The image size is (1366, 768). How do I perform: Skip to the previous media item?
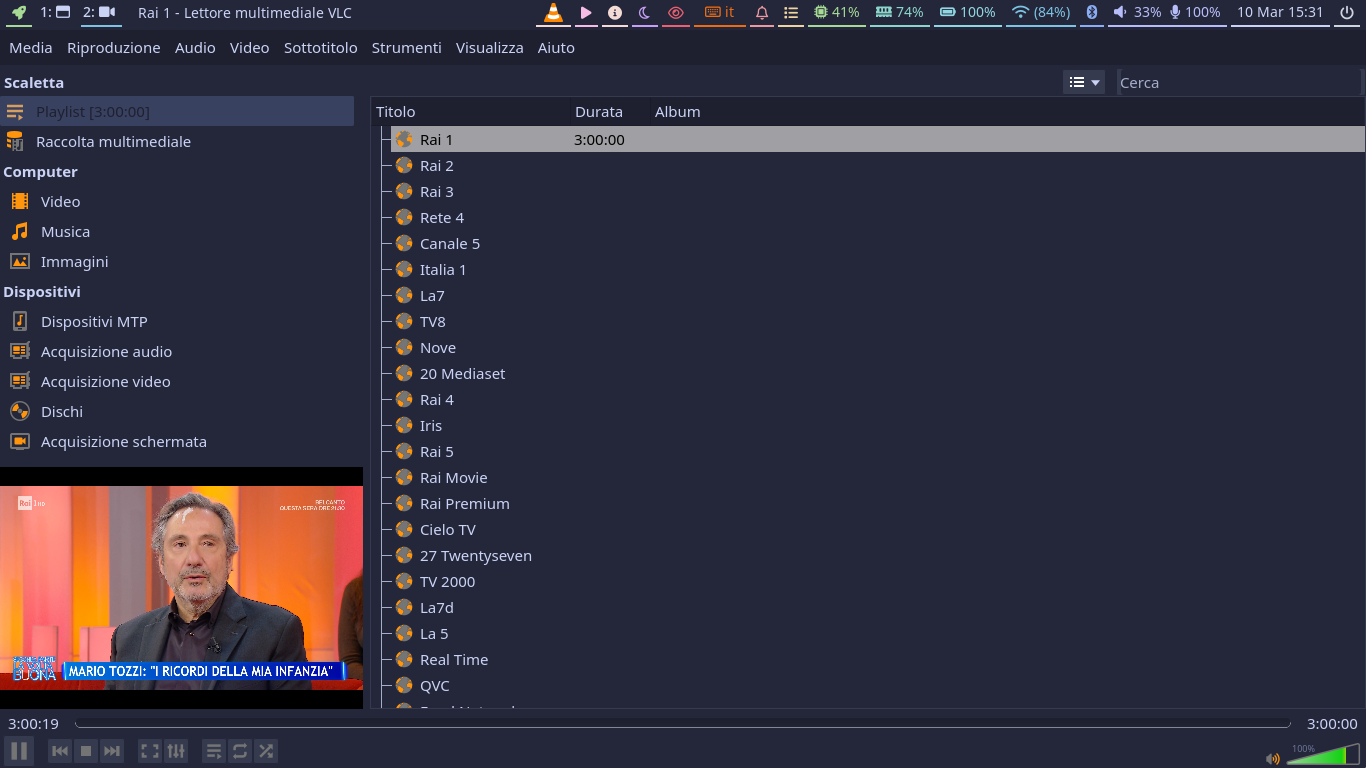(x=60, y=750)
